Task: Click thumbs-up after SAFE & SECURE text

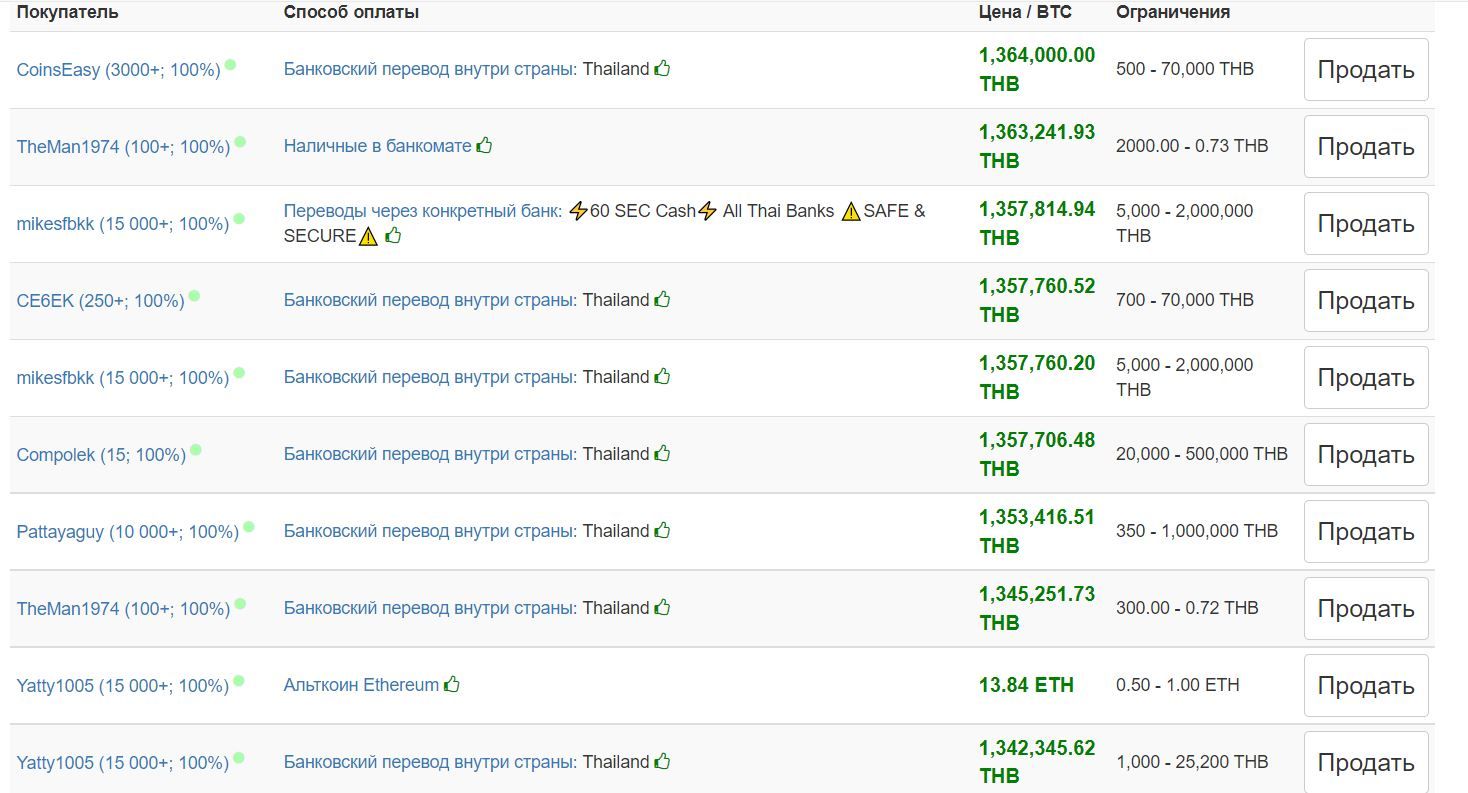Action: (393, 235)
